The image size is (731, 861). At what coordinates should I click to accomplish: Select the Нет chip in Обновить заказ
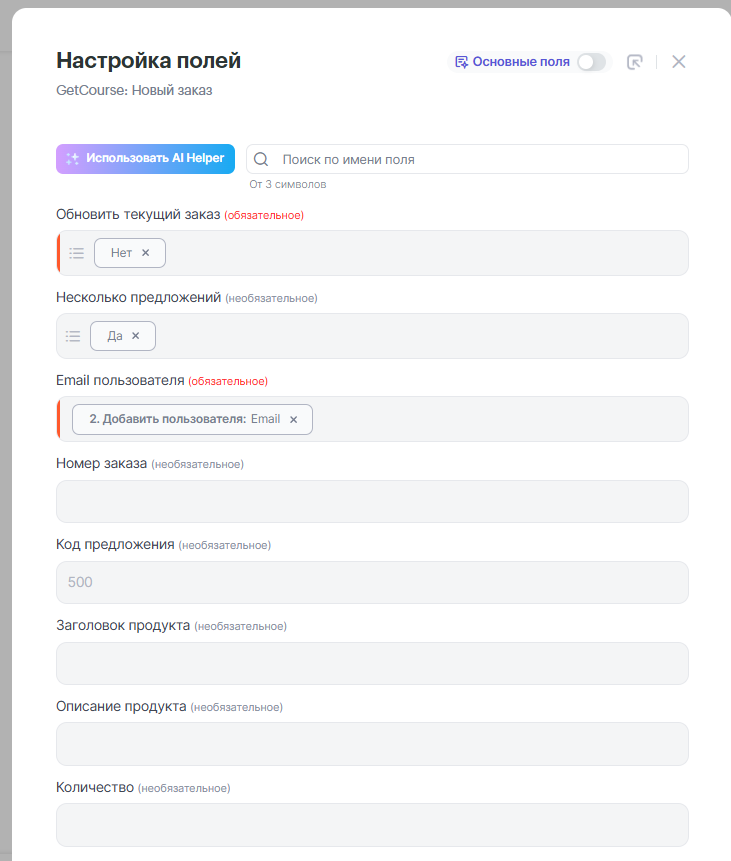pyautogui.click(x=120, y=253)
